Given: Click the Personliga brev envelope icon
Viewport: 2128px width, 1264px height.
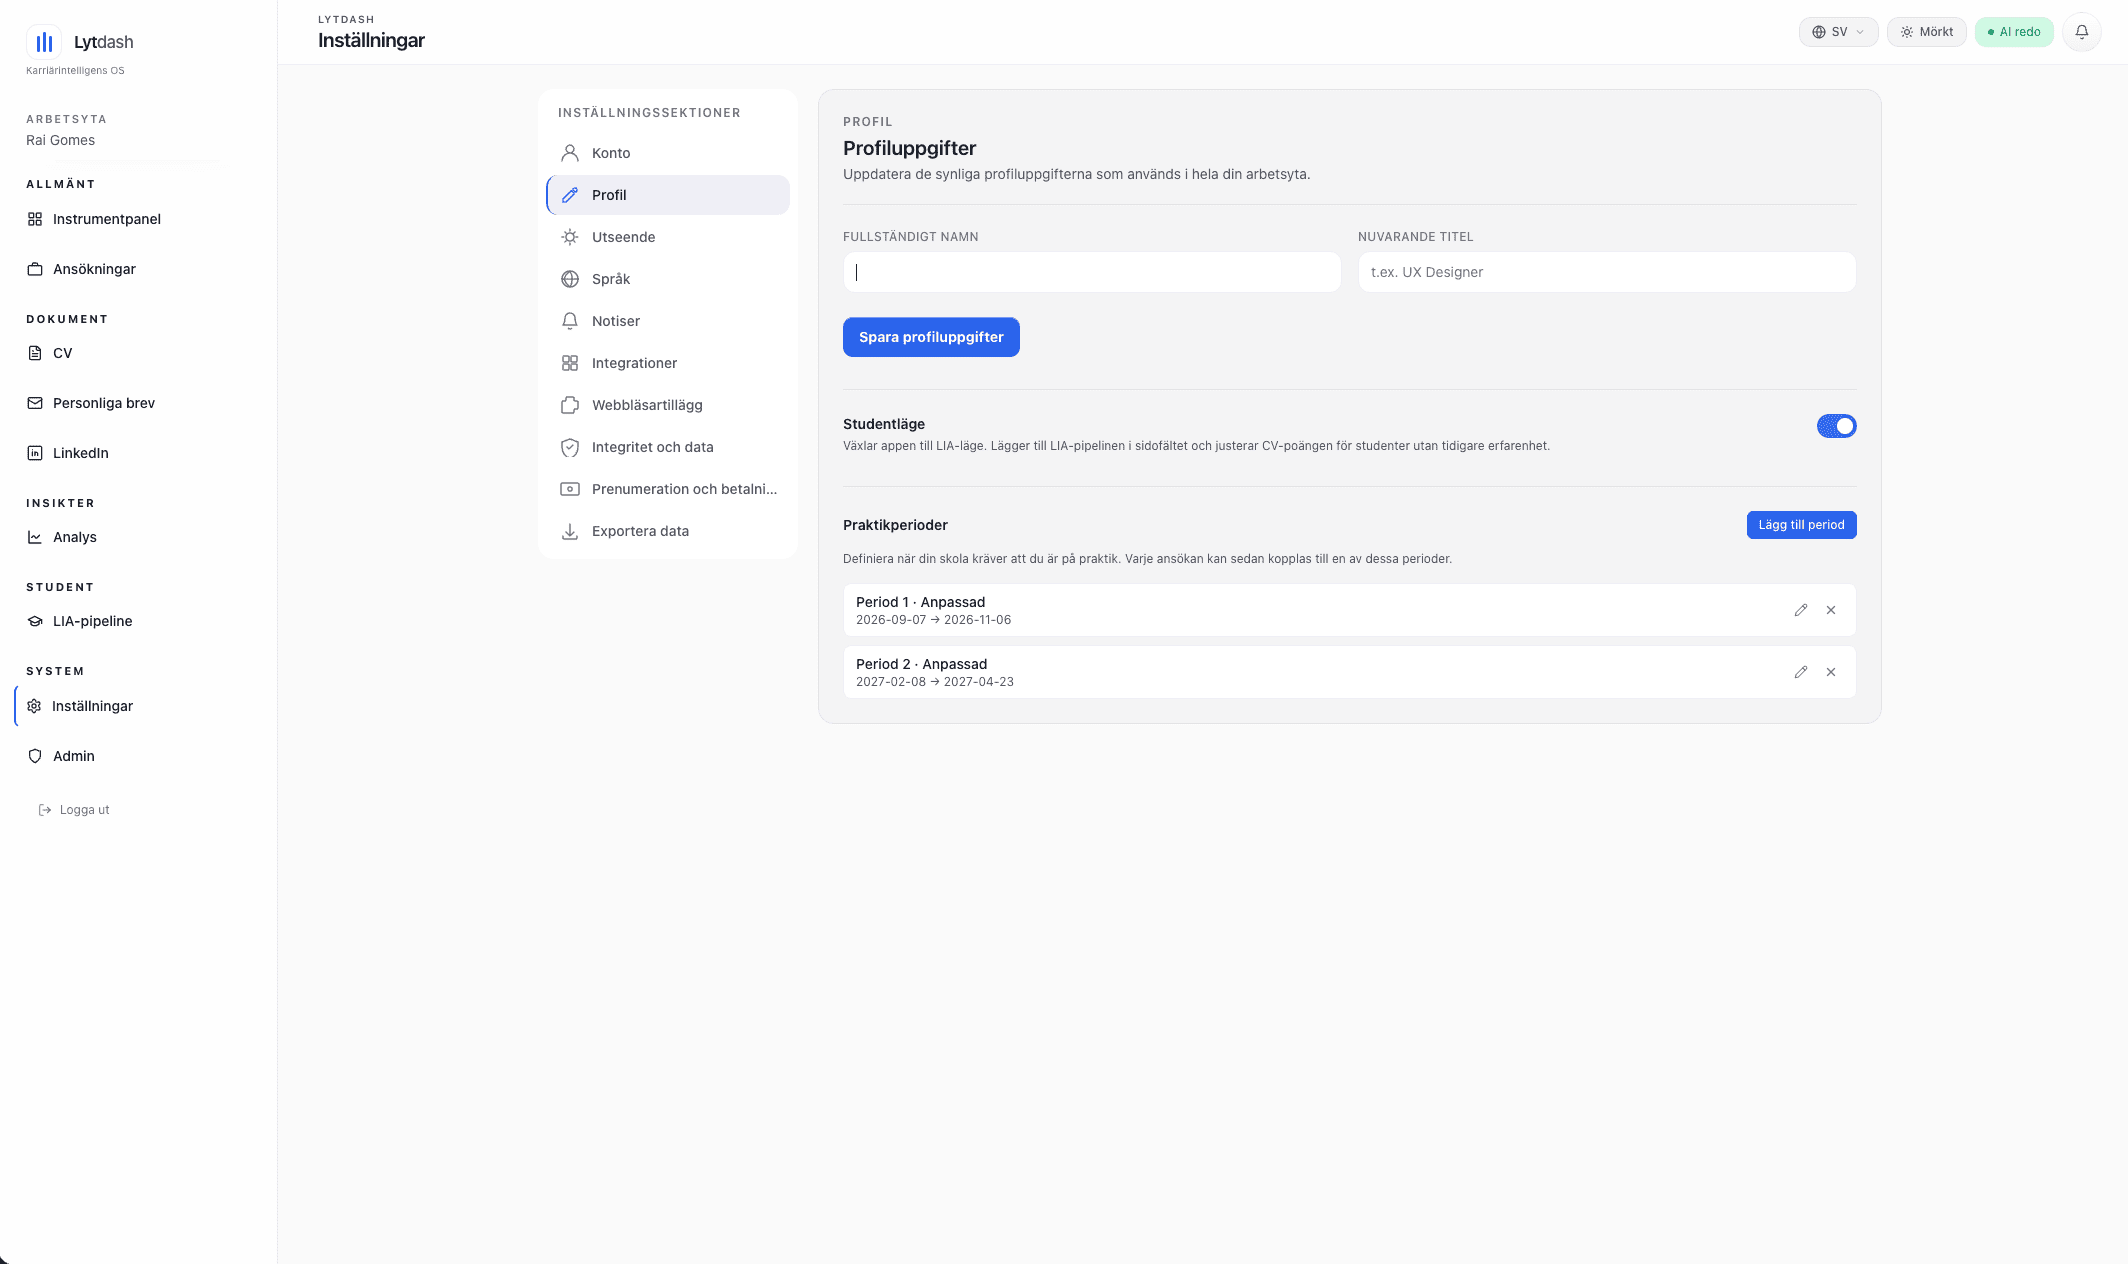Looking at the screenshot, I should click(x=35, y=403).
